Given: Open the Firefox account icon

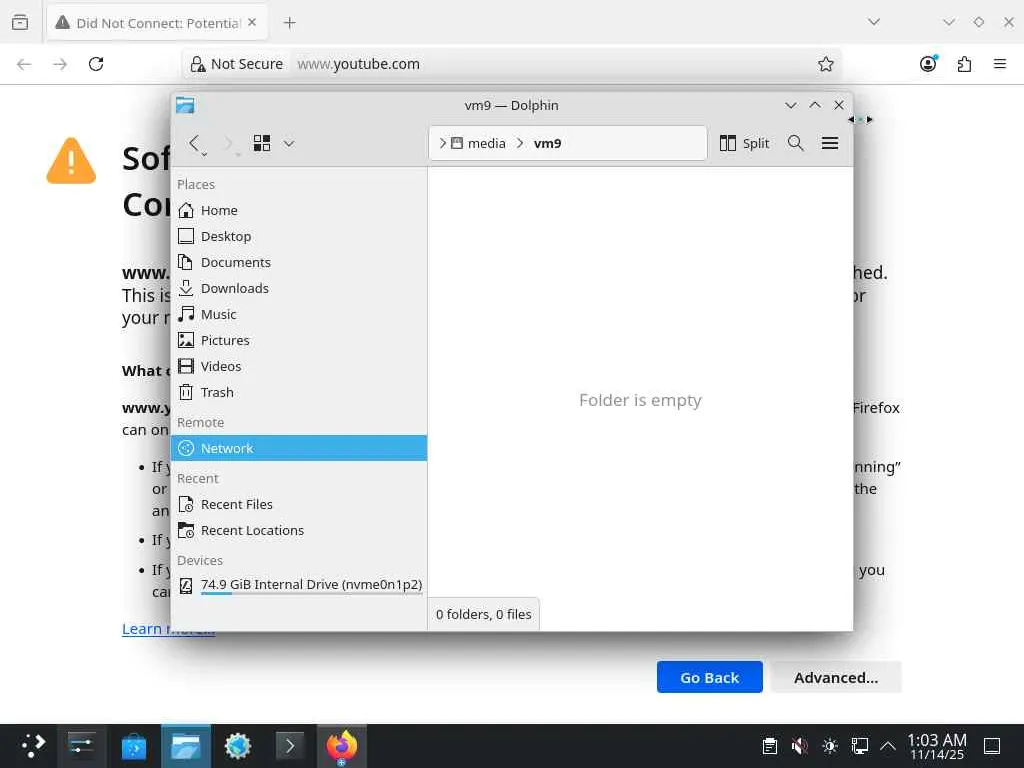Looking at the screenshot, I should pyautogui.click(x=928, y=64).
